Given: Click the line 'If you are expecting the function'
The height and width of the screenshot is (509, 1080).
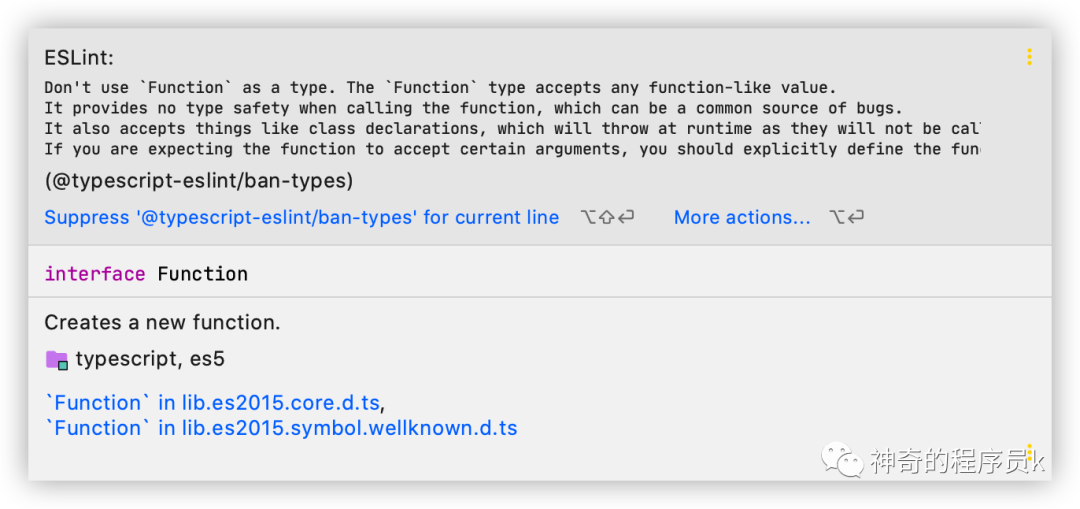Looking at the screenshot, I should coord(512,149).
